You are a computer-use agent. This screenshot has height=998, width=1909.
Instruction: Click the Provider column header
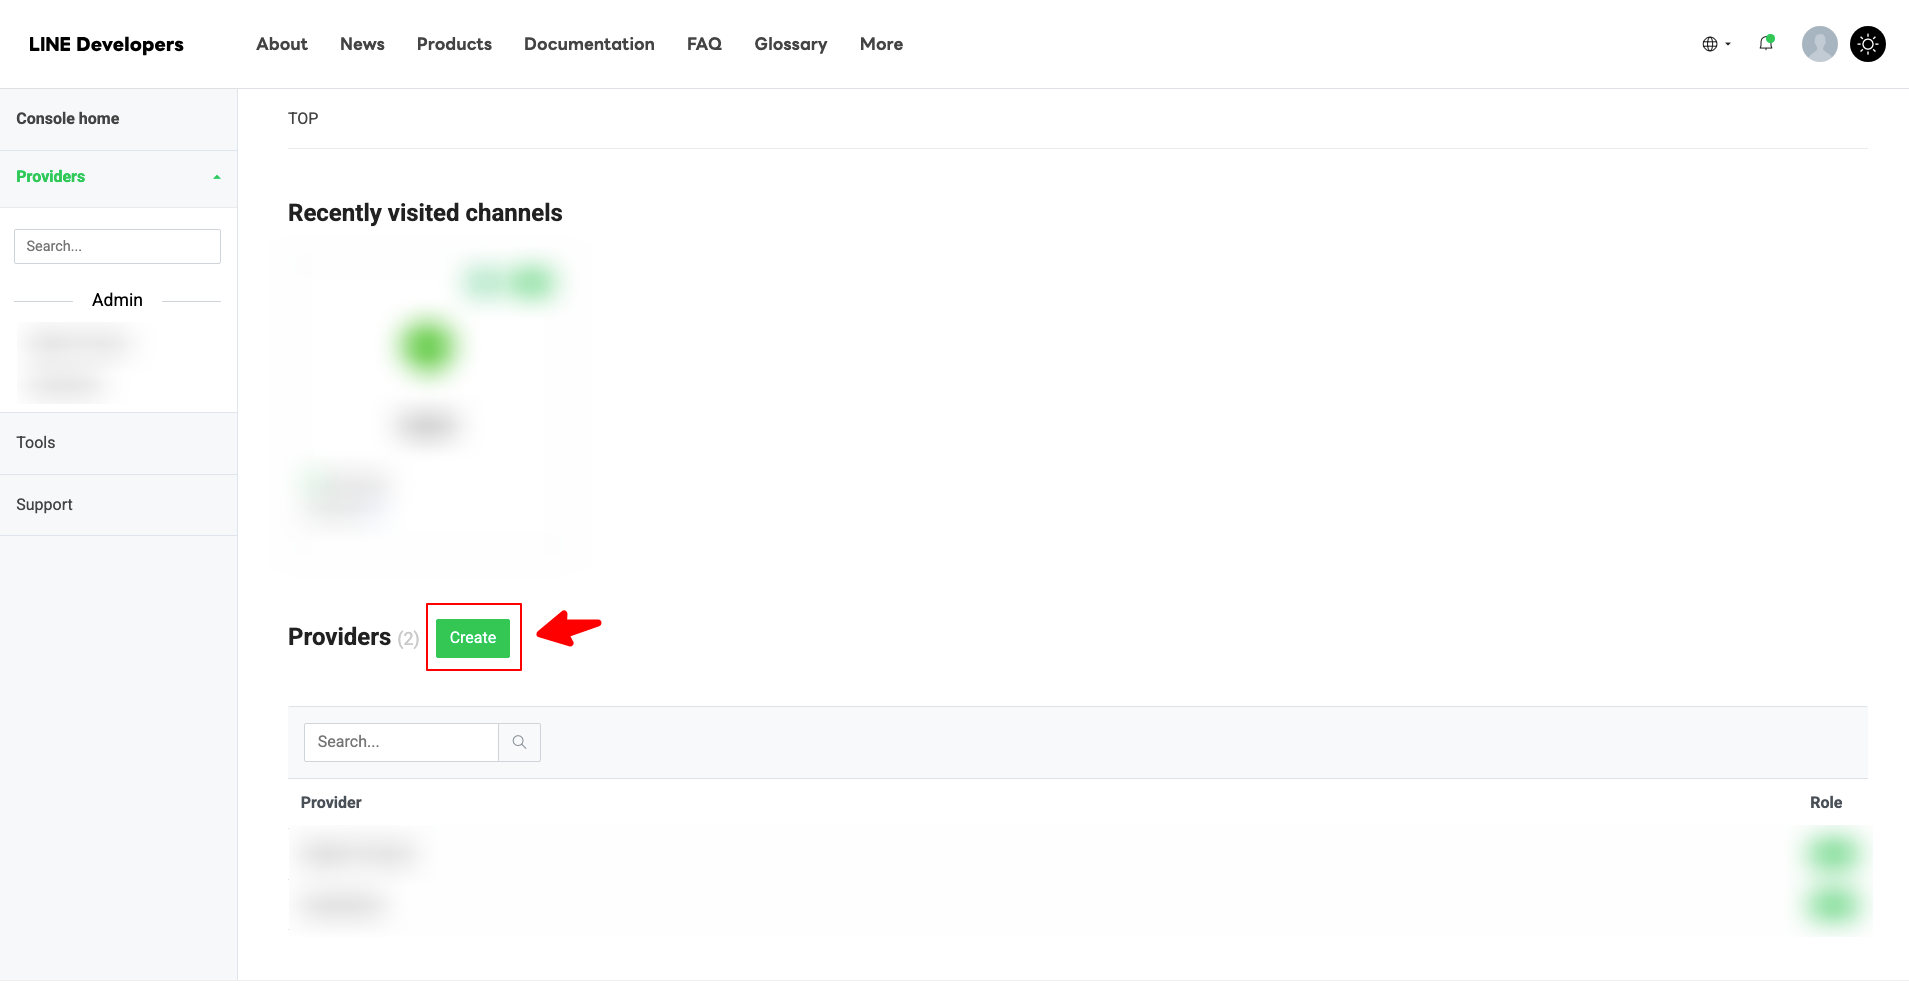[331, 803]
